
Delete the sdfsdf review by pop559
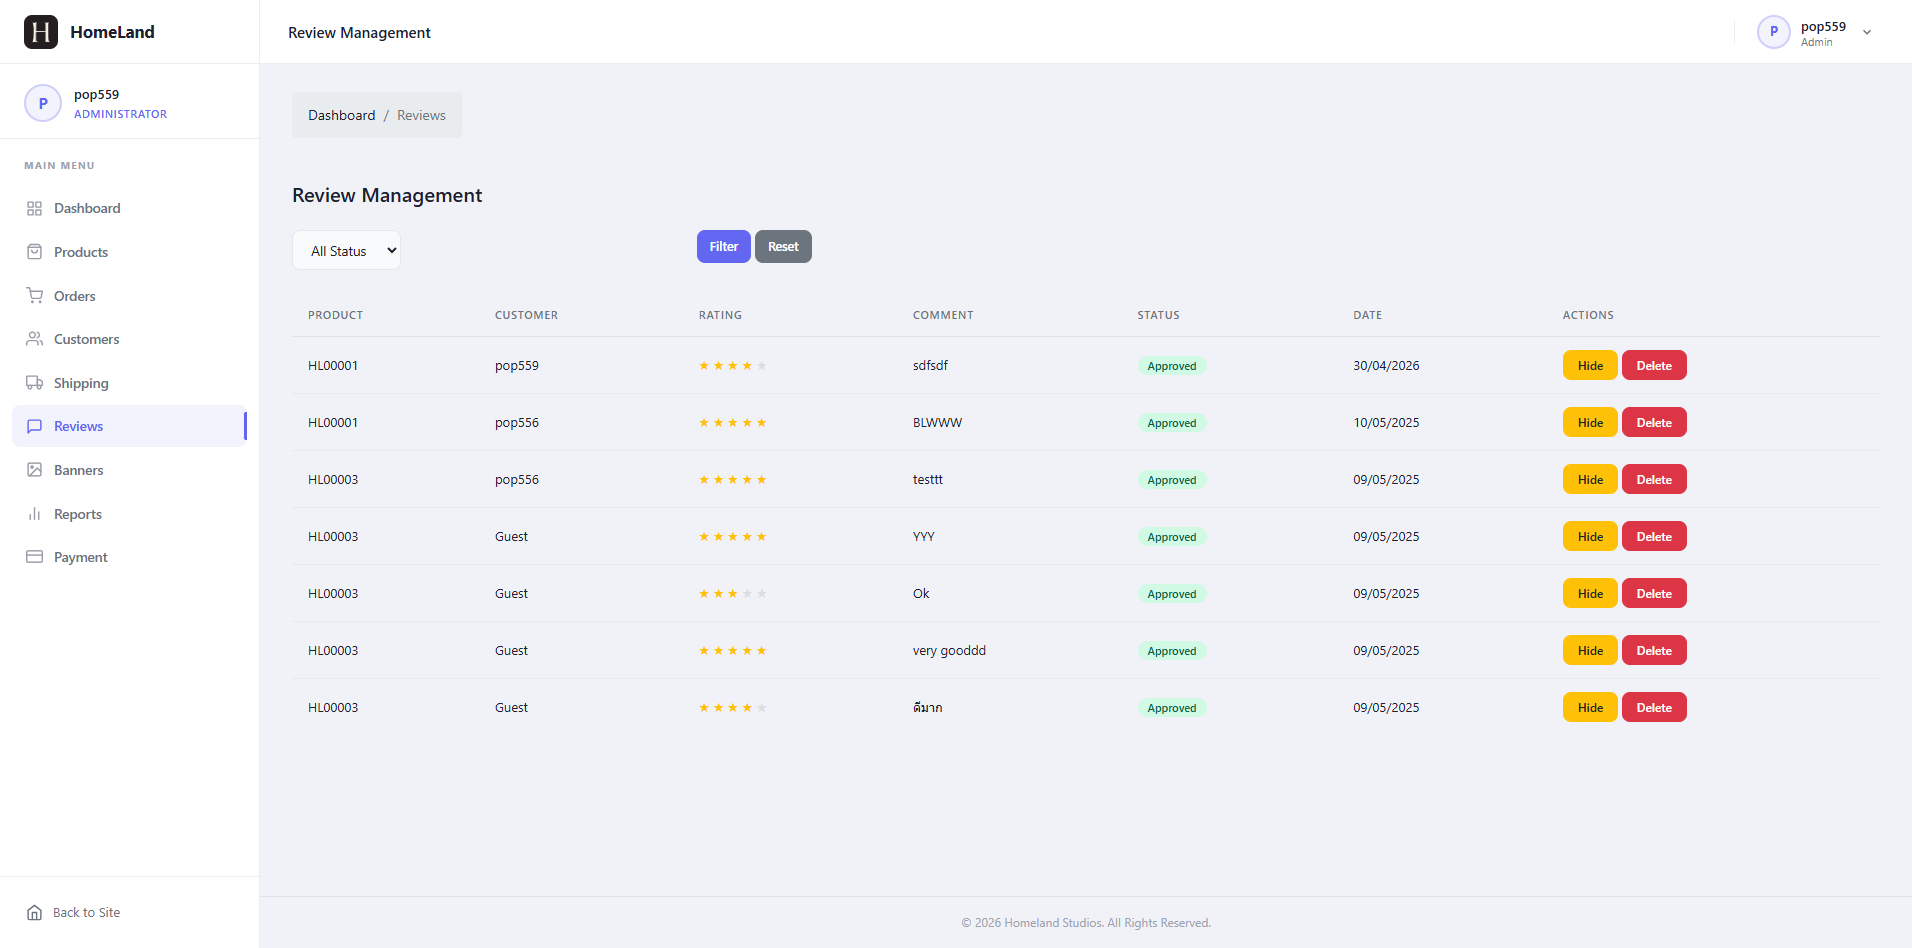click(x=1654, y=365)
